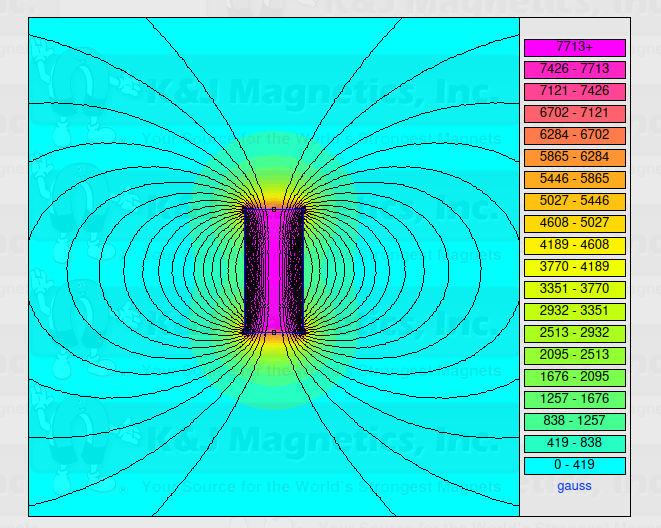Choose the 419 - 838 legend swatch
This screenshot has width=661, height=528.
pos(575,443)
